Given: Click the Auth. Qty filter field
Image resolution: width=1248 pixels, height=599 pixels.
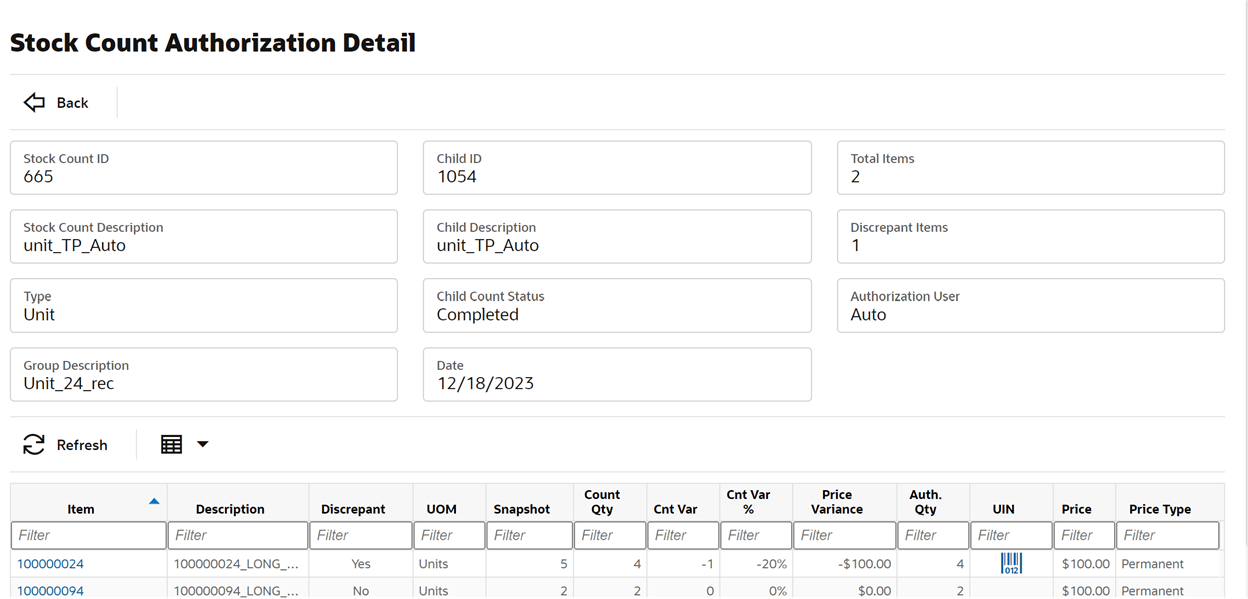Looking at the screenshot, I should pyautogui.click(x=932, y=535).
